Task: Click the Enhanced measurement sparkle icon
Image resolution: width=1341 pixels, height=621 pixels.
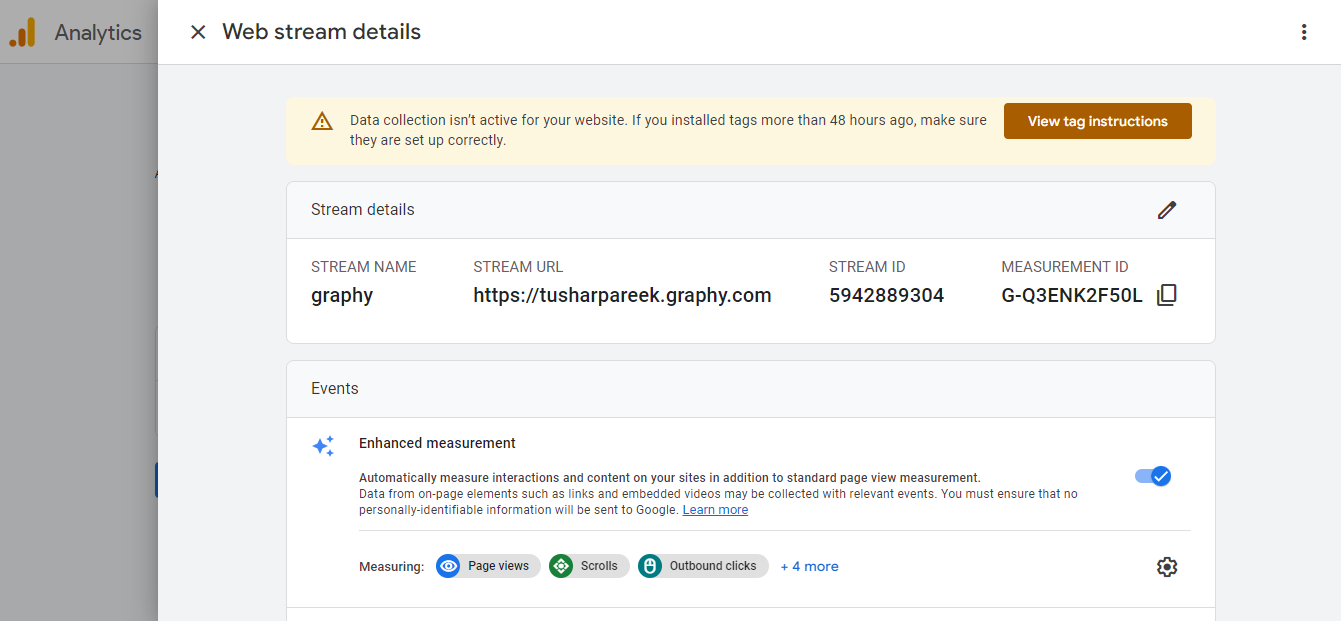Action: (323, 446)
